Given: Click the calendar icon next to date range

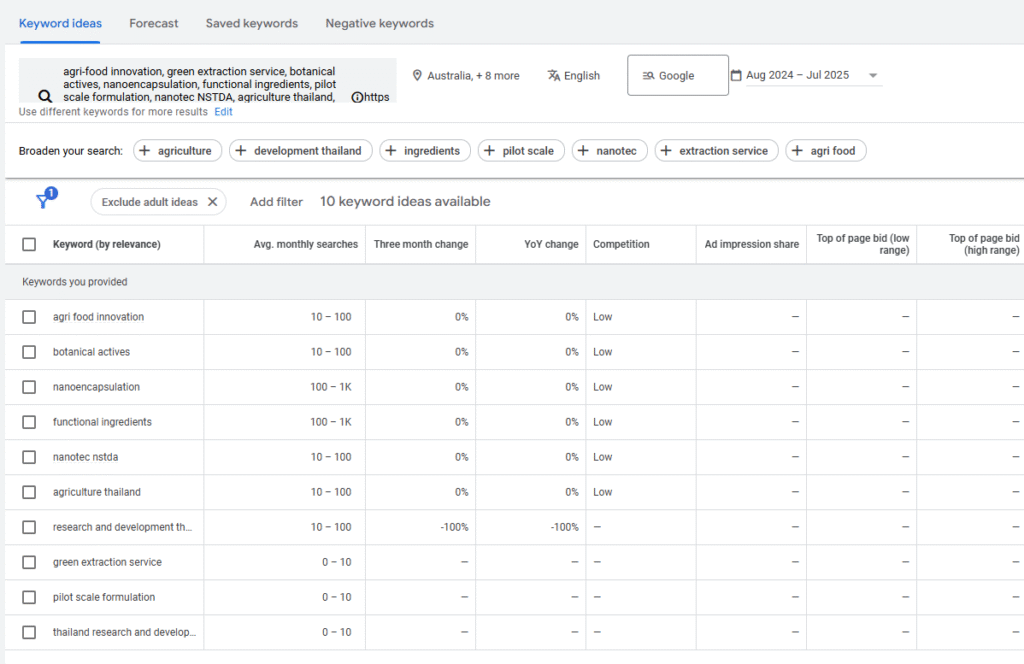Looking at the screenshot, I should [737, 76].
